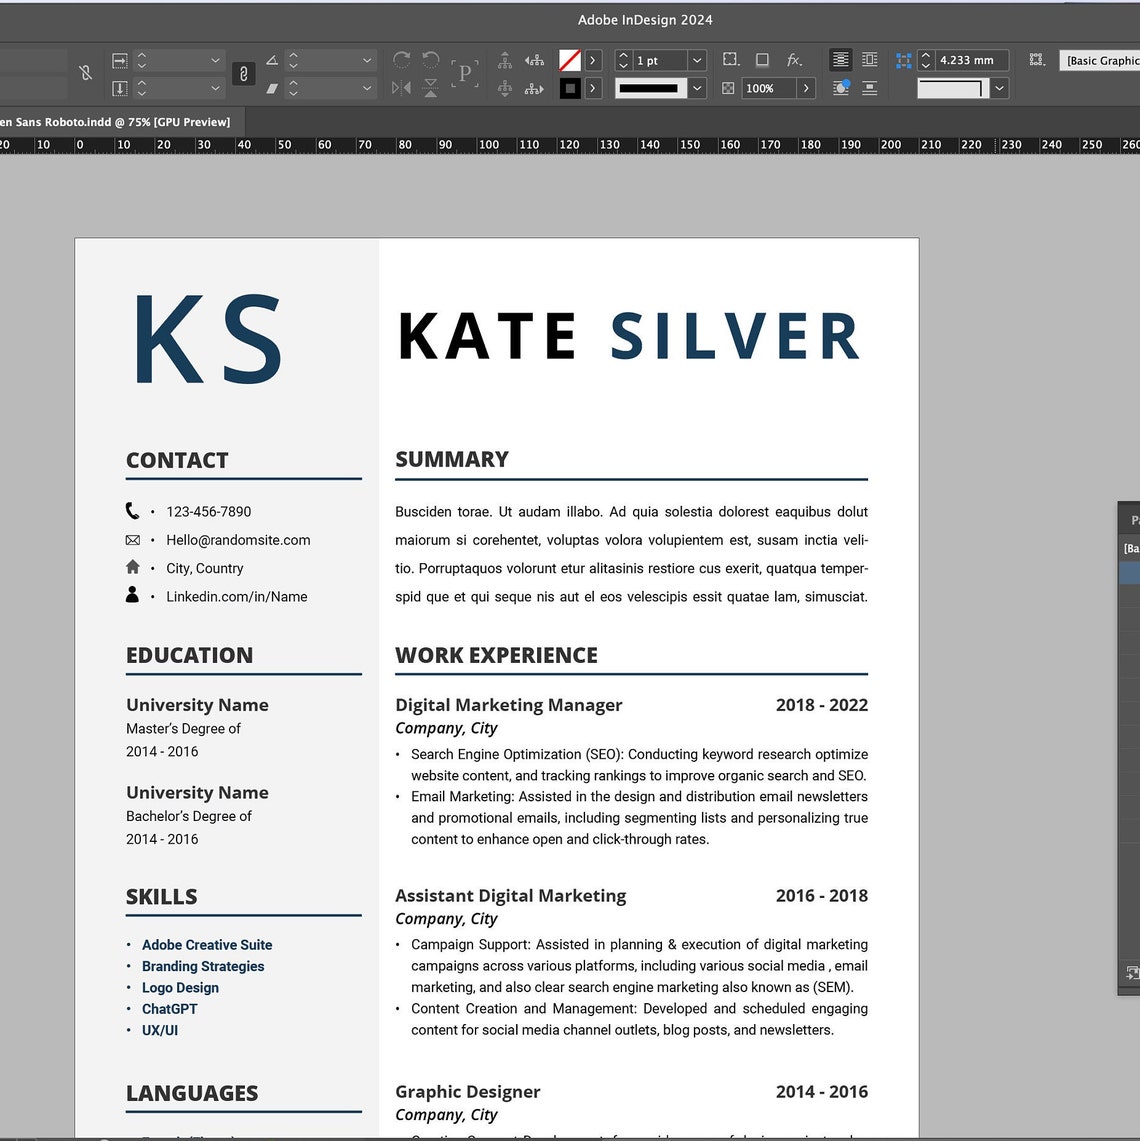Click the fx effects icon
The height and width of the screenshot is (1141, 1140).
pos(793,60)
